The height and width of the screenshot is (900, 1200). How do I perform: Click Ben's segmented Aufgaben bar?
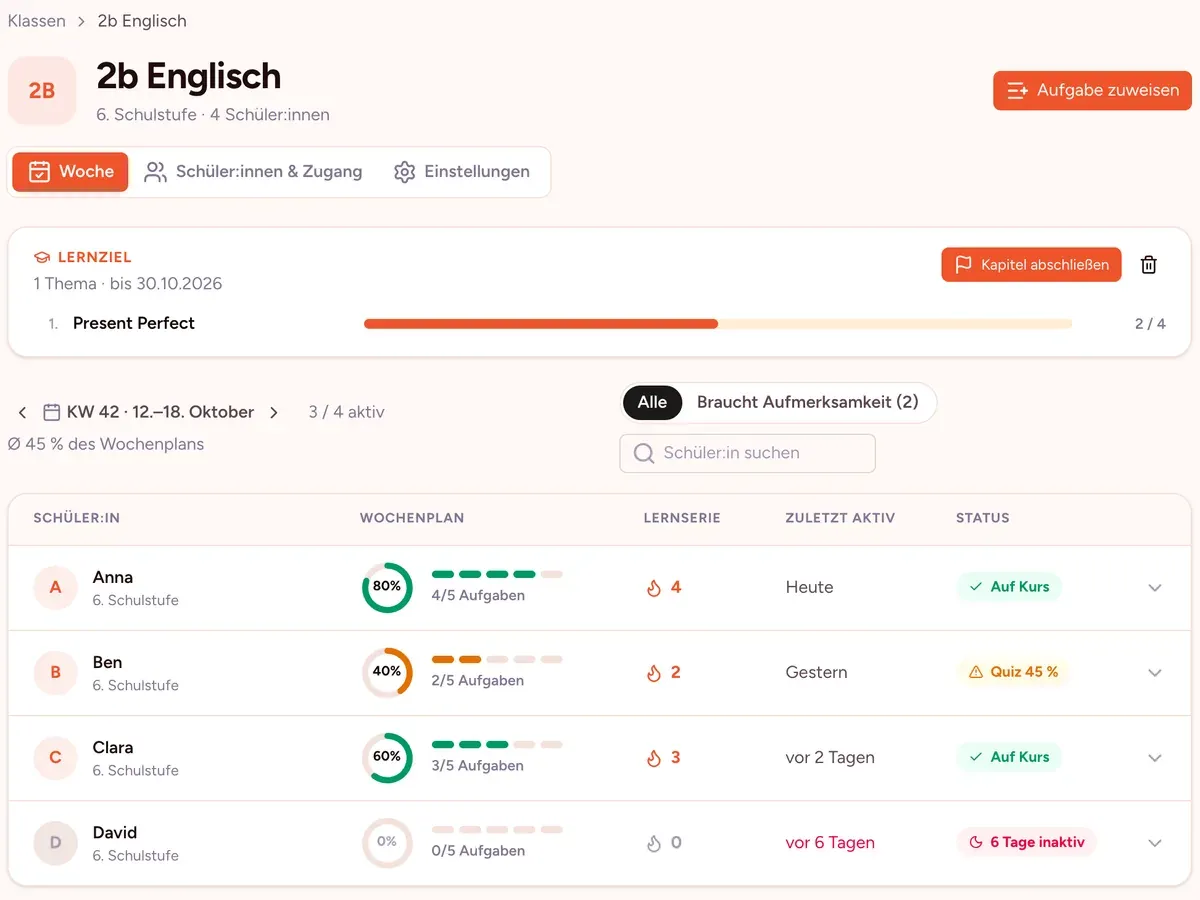497,659
